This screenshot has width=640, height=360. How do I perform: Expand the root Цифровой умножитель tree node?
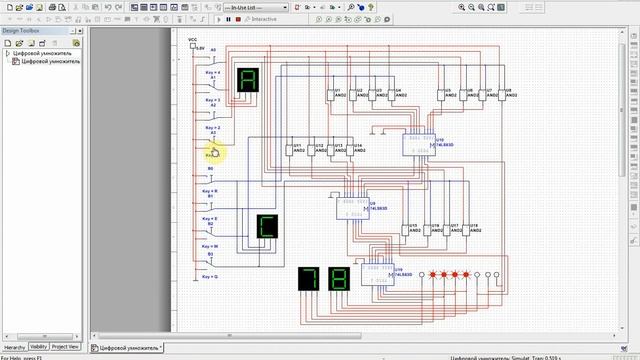[x=7, y=53]
